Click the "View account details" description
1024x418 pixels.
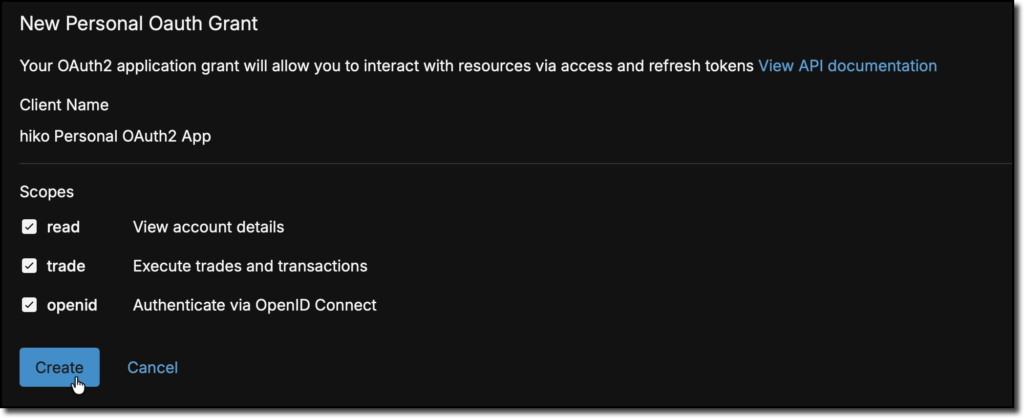tap(208, 227)
